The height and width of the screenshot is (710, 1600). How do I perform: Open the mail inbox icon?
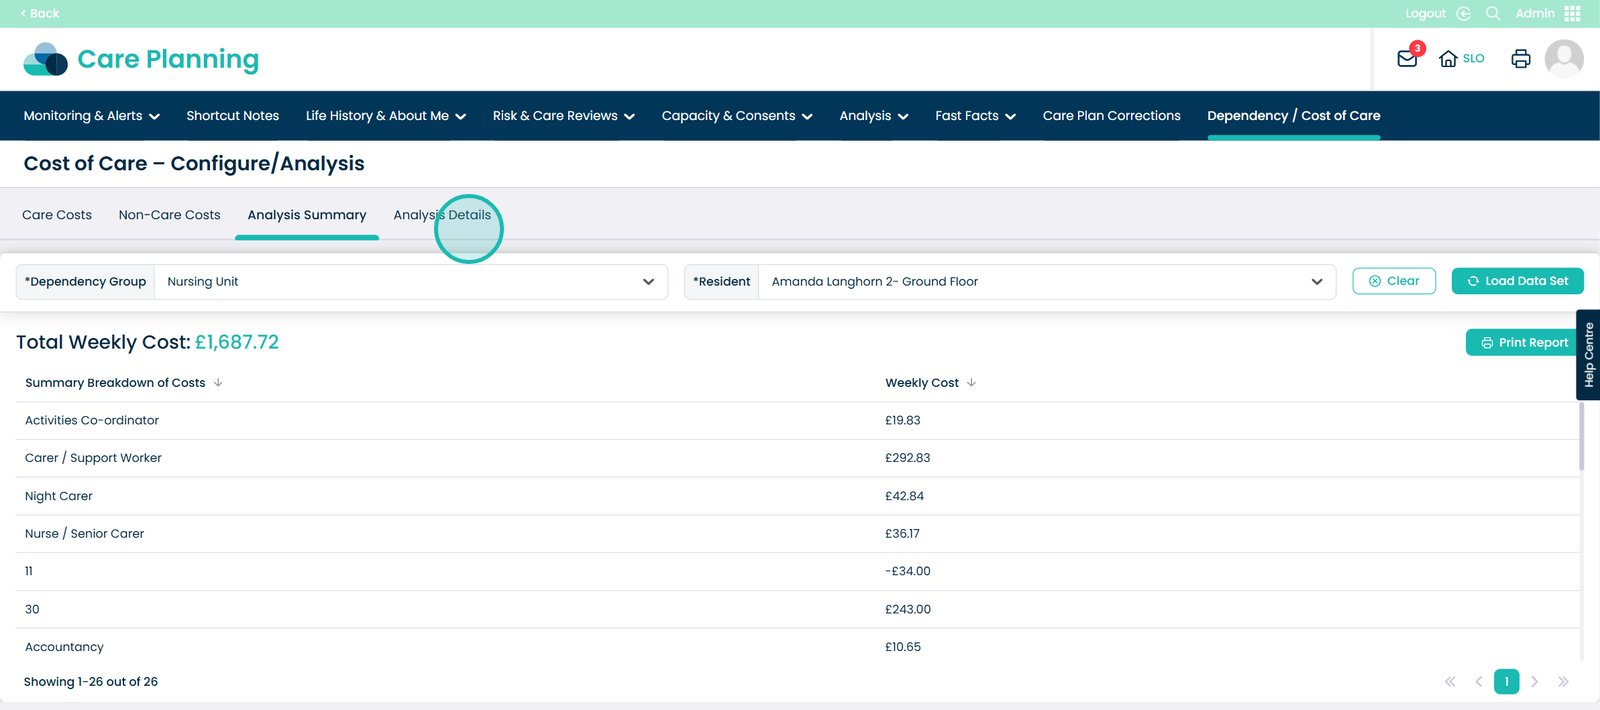(x=1407, y=59)
